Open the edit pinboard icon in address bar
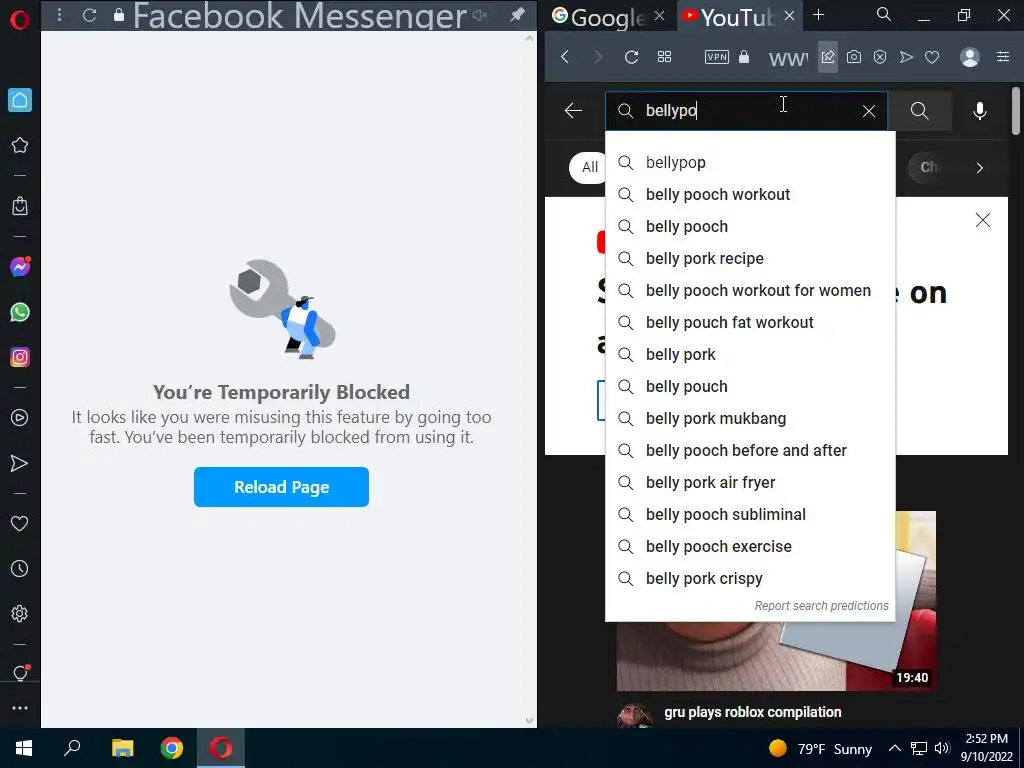Image resolution: width=1024 pixels, height=768 pixels. [x=827, y=57]
